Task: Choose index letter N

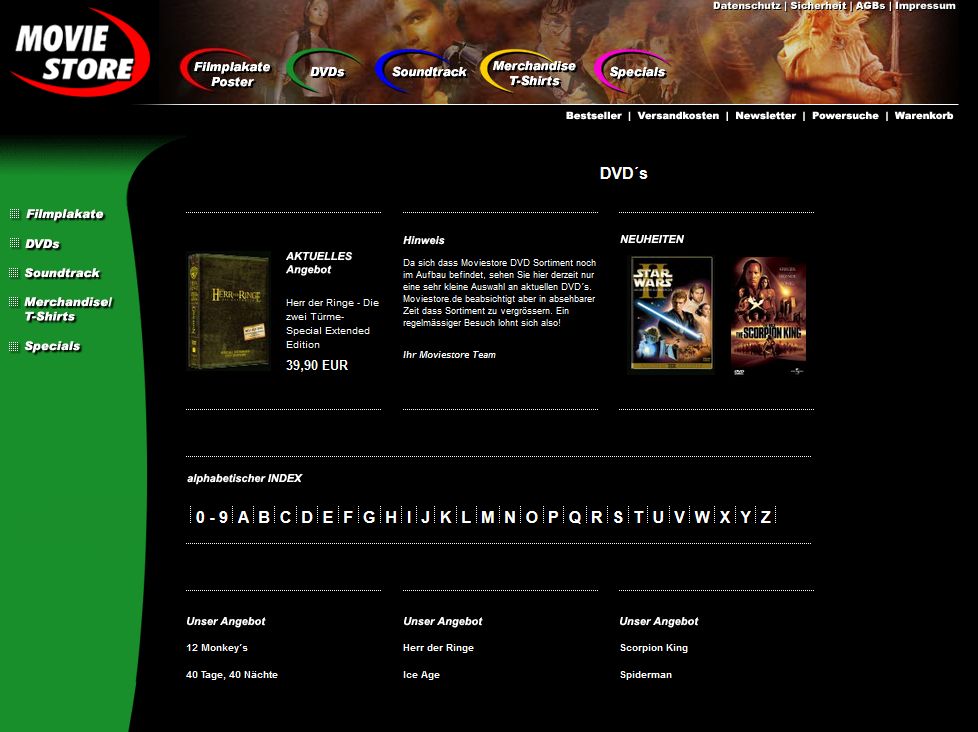Action: coord(510,517)
